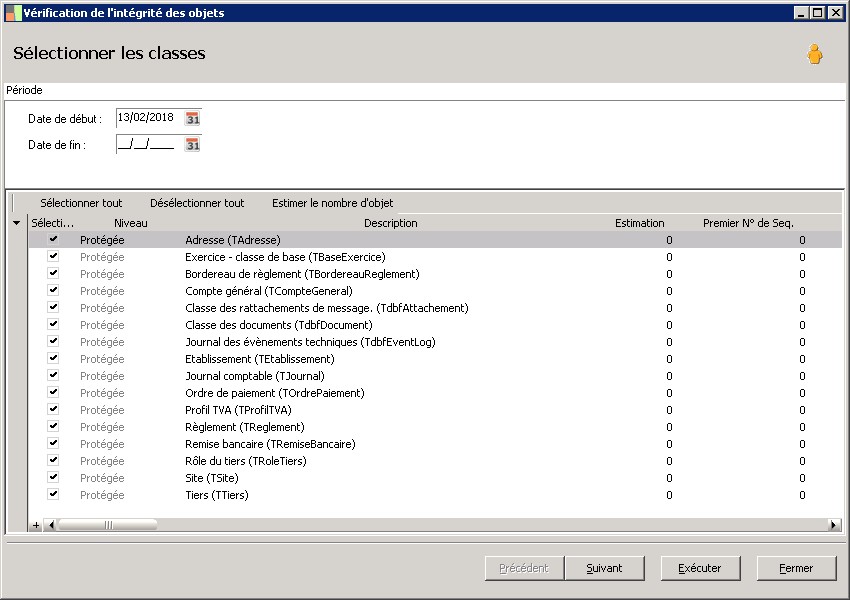Screen dimensions: 850x600
Task: Sort by the Description column header
Action: 390,223
